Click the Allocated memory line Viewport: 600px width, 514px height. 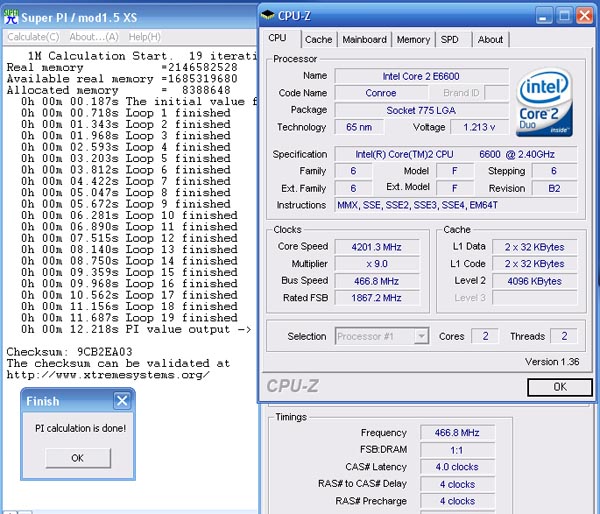point(119,90)
